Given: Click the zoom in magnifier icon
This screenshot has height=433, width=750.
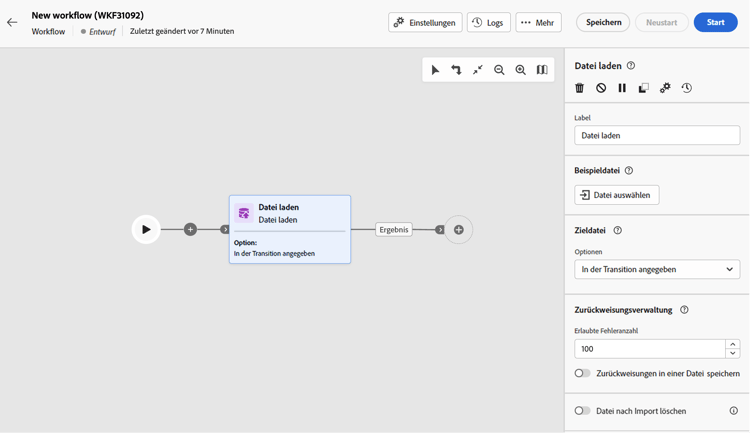Looking at the screenshot, I should [520, 70].
